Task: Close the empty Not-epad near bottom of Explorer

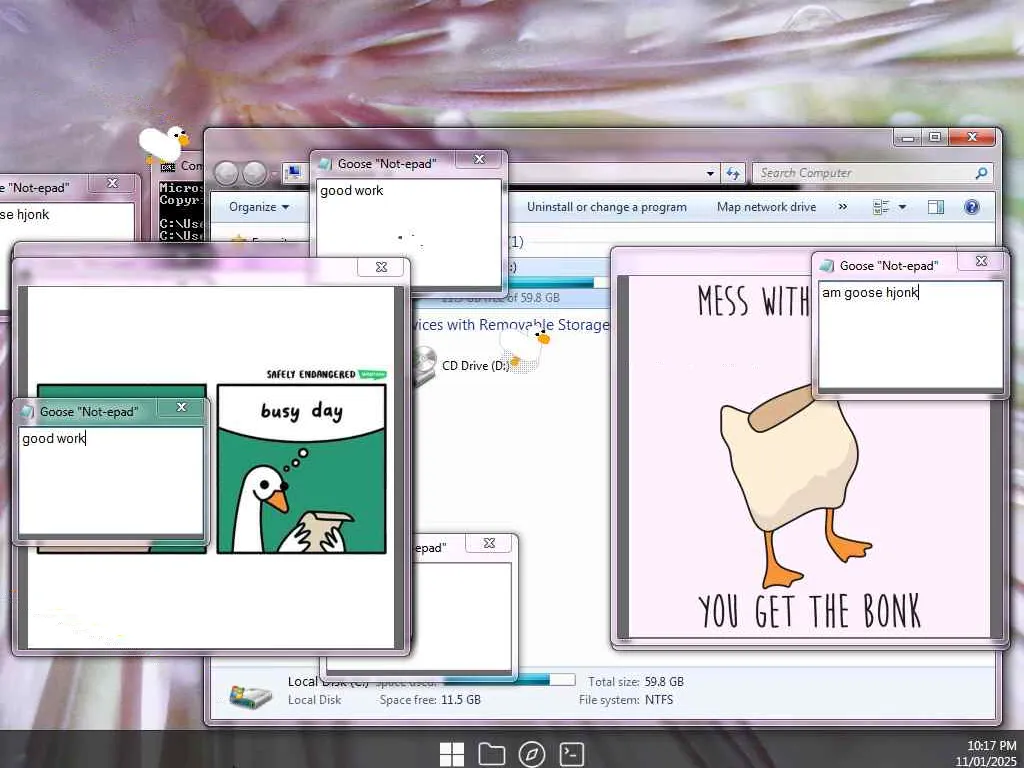Action: (488, 543)
